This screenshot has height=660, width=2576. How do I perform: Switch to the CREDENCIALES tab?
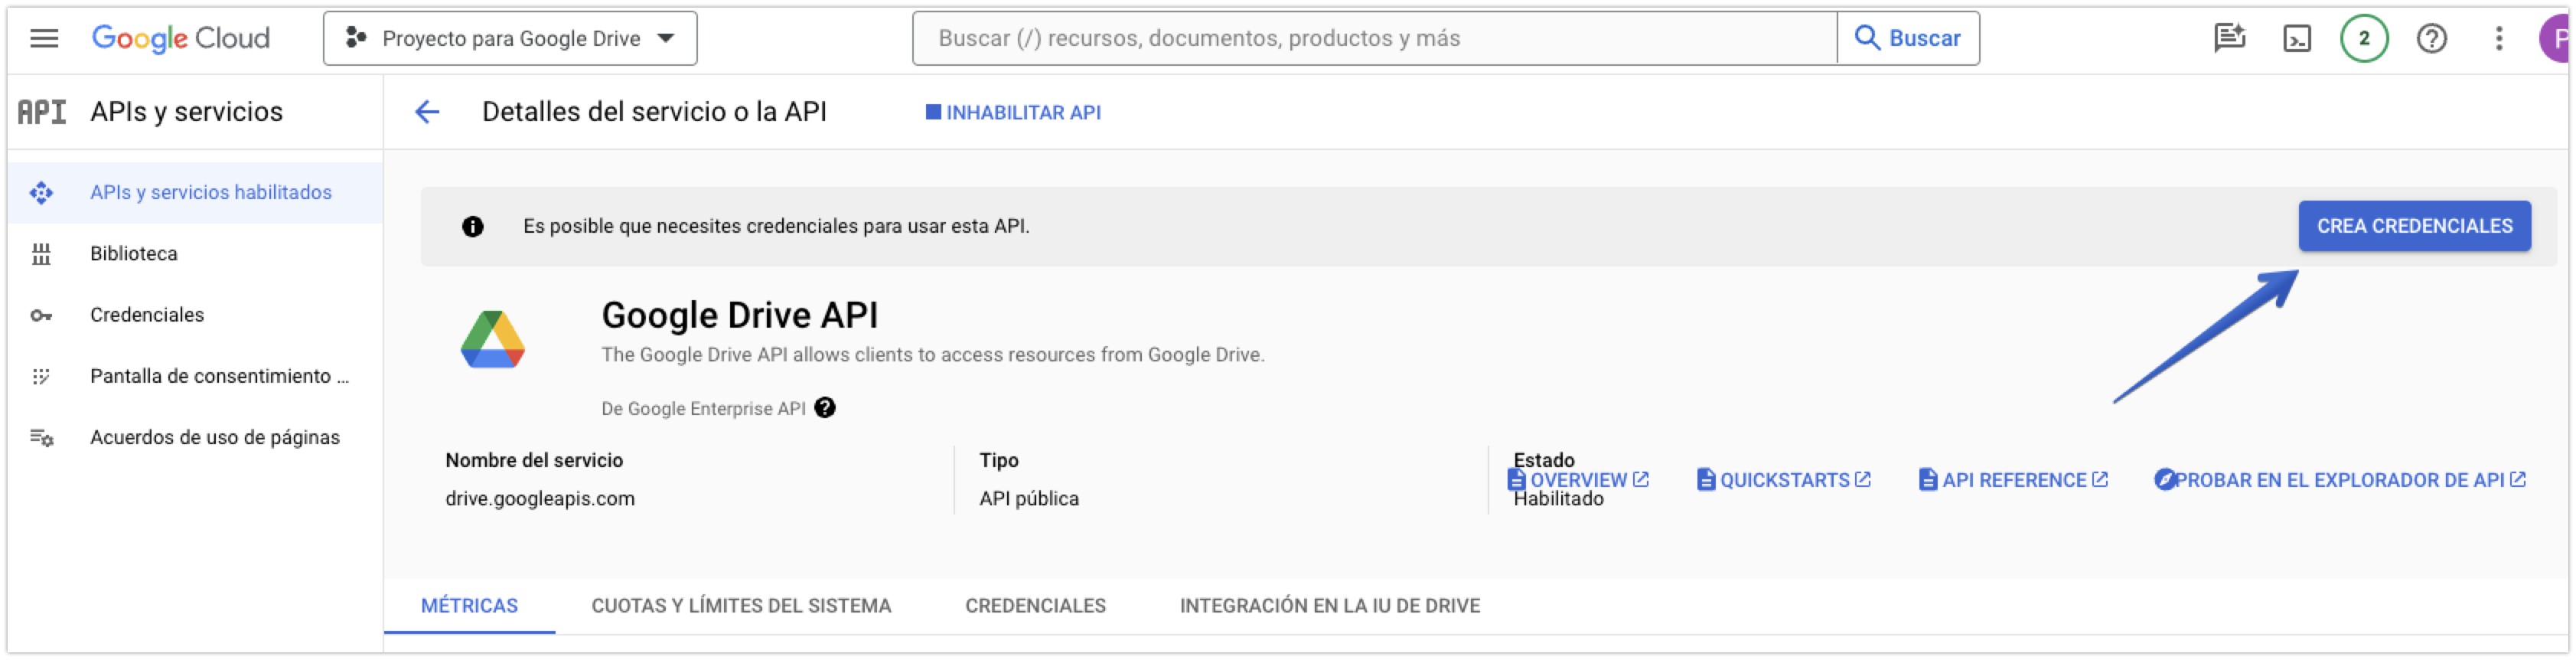[1035, 606]
